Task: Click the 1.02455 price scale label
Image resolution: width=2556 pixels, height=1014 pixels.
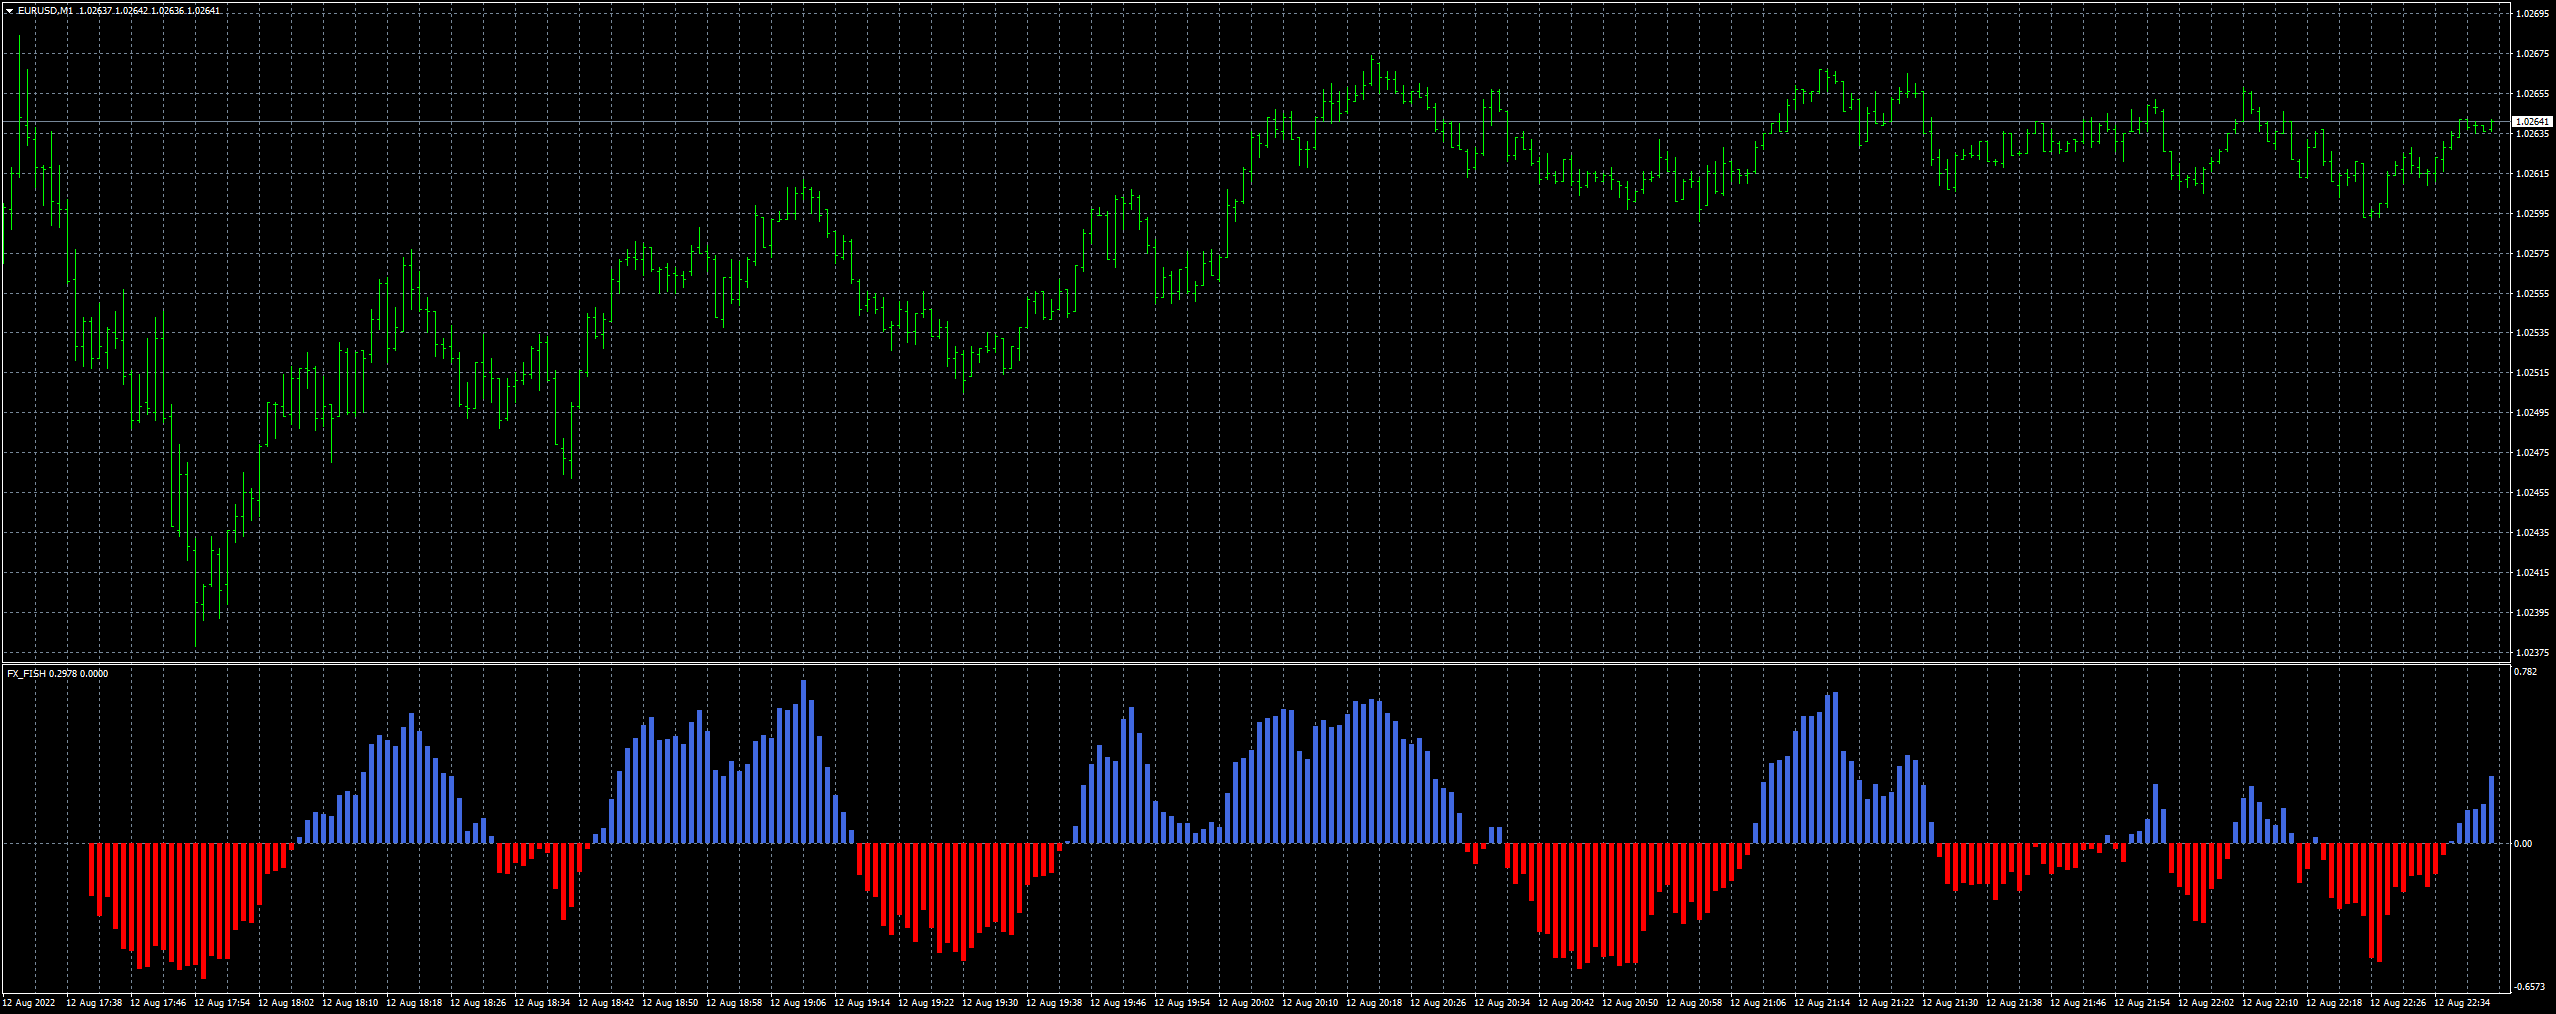Action: pos(2532,493)
